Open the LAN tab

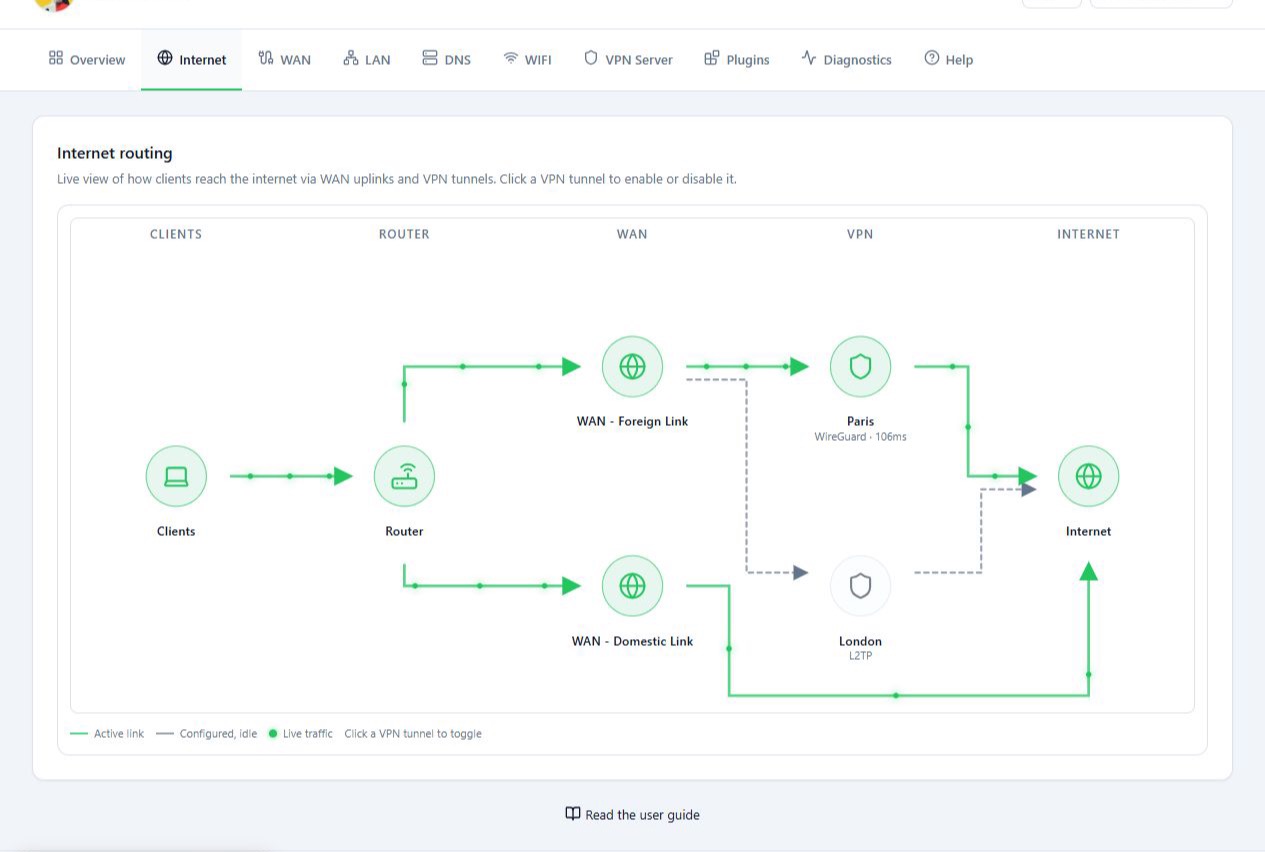(367, 60)
